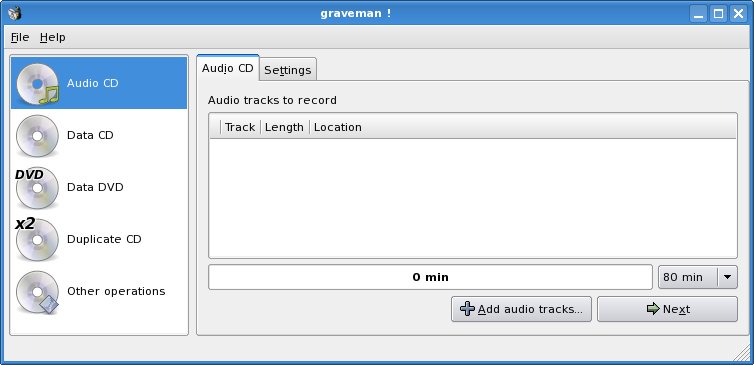The width and height of the screenshot is (754, 365).
Task: Click the Other operations disc icon
Action: coord(38,292)
